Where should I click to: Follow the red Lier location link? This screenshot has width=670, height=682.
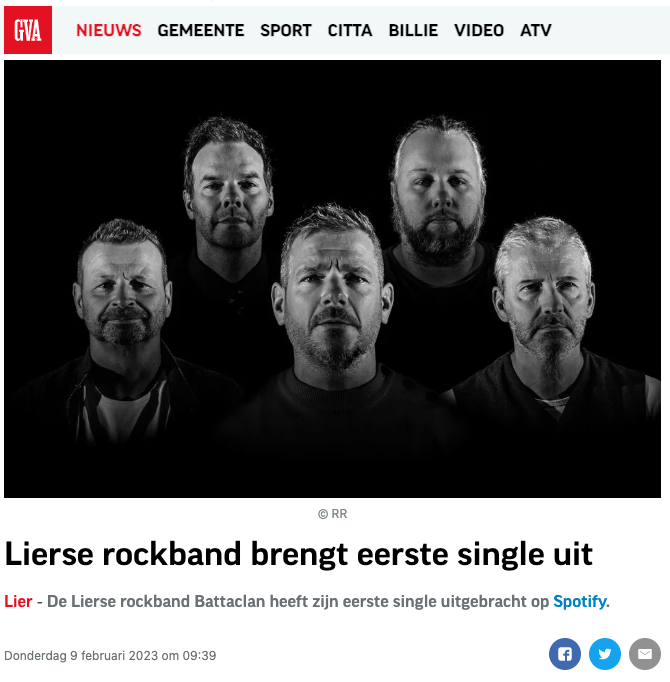click(x=18, y=602)
